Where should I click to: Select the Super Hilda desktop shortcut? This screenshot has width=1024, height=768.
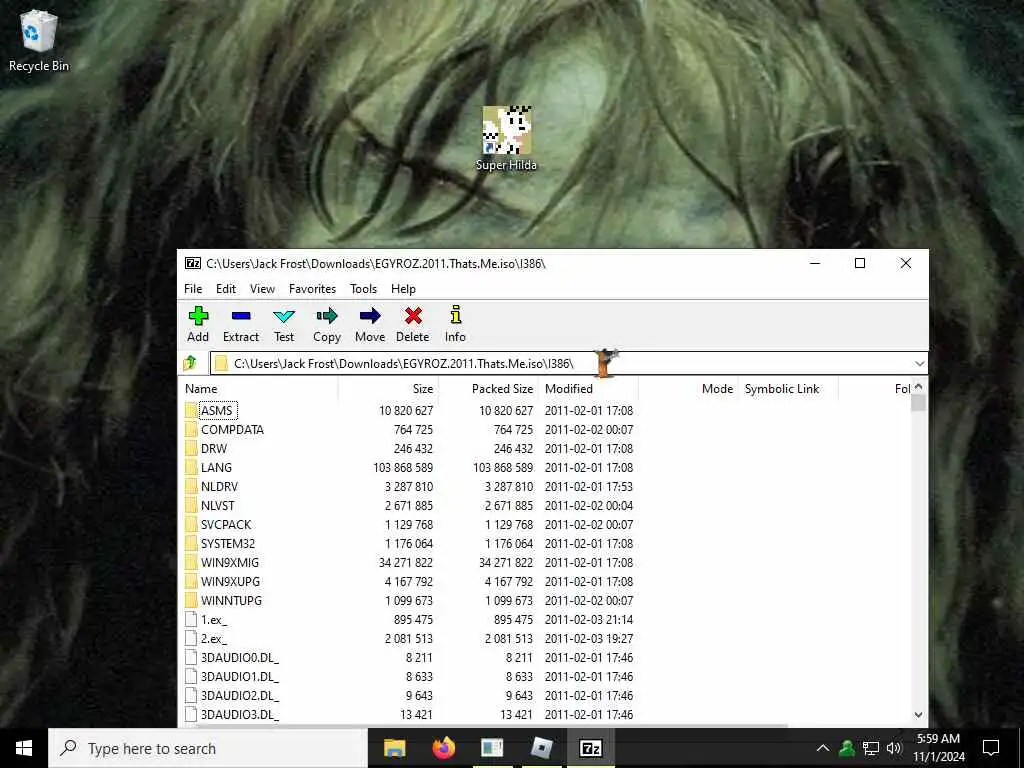(506, 138)
